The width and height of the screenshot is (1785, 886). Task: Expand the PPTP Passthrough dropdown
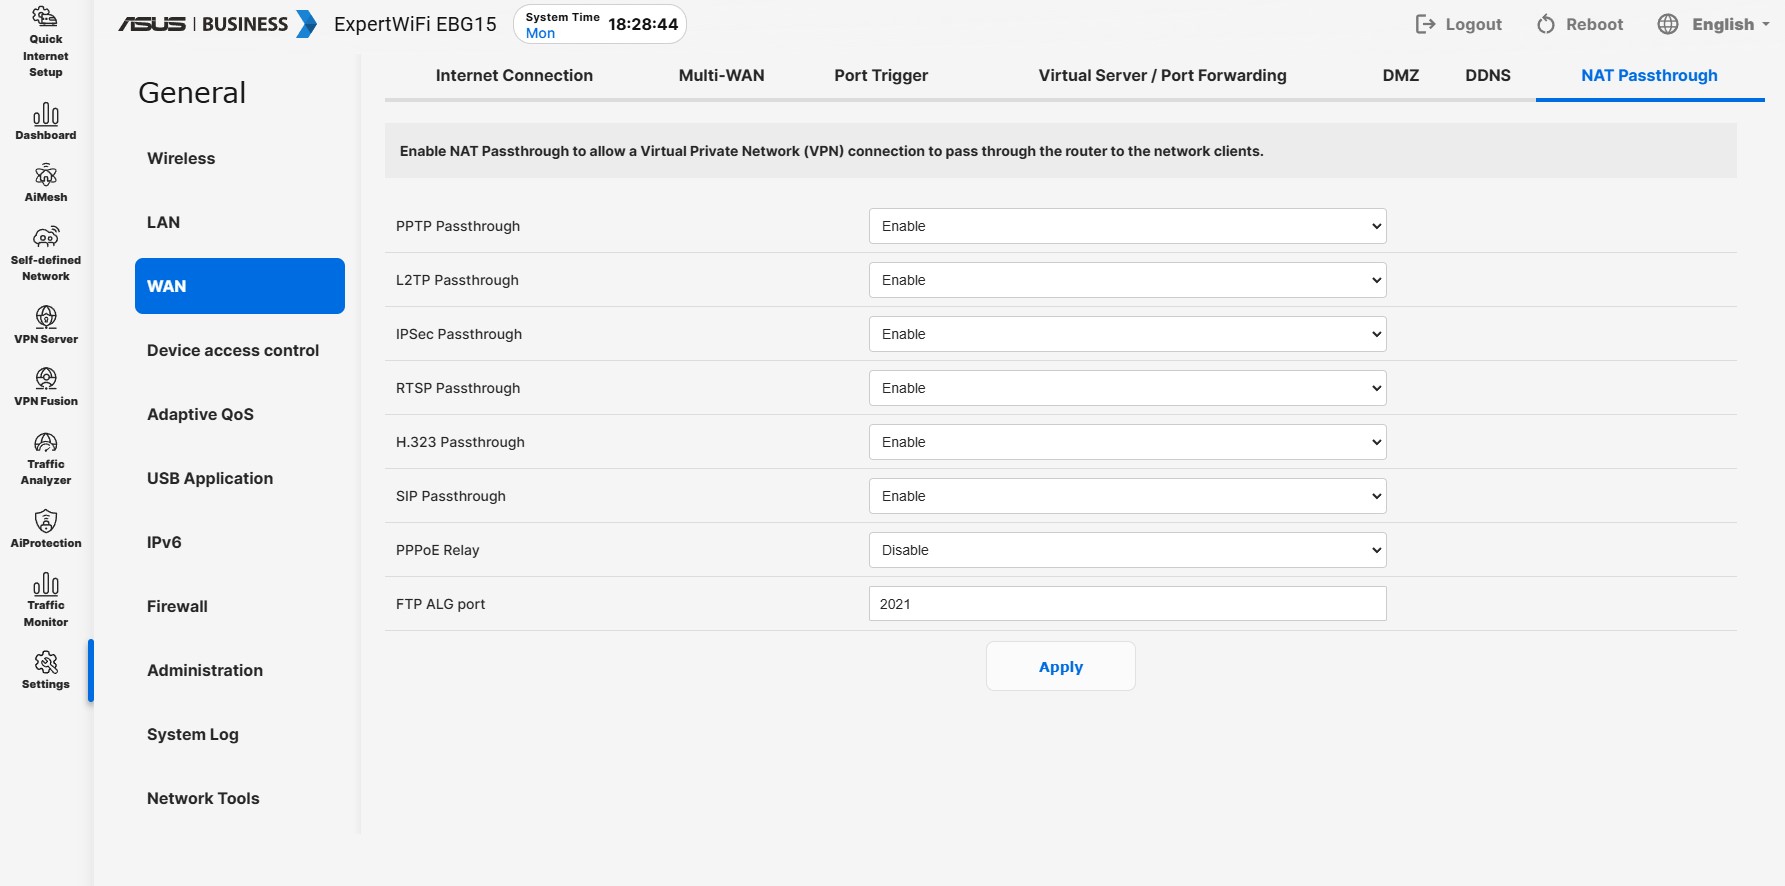pyautogui.click(x=1127, y=226)
